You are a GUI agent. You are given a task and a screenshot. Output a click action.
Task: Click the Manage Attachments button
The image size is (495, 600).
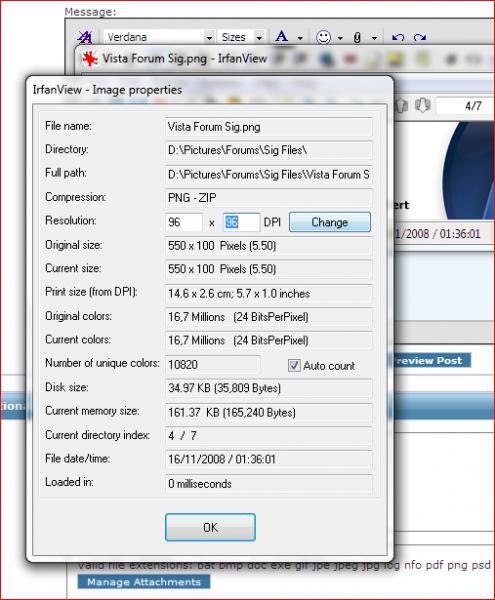point(144,582)
